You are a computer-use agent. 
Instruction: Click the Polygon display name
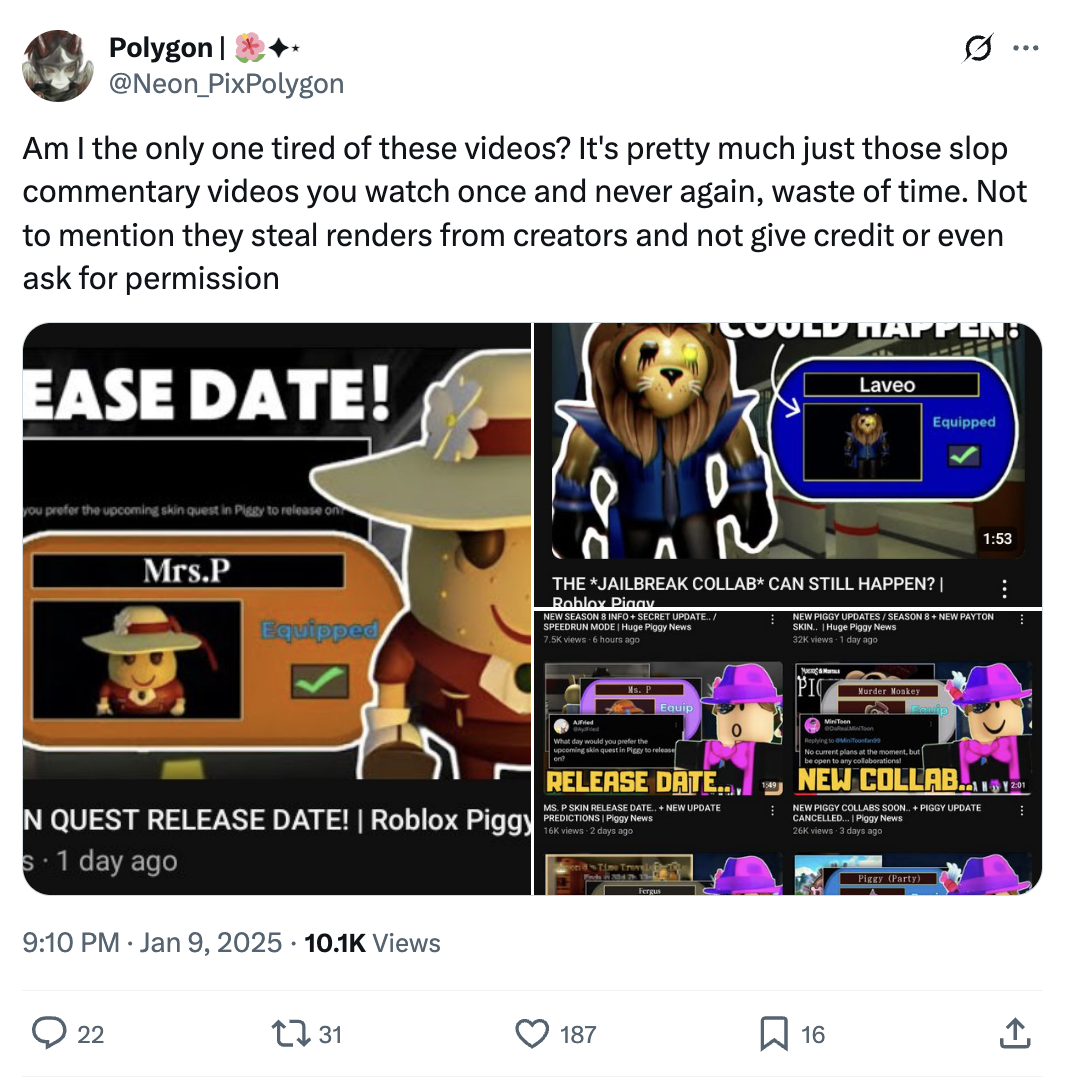coord(161,48)
